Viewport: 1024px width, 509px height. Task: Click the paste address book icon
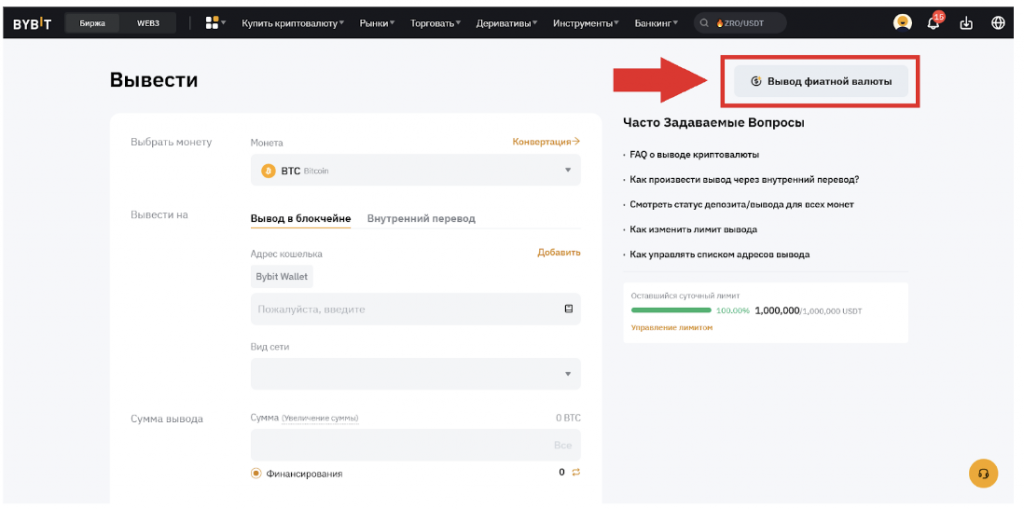[x=568, y=309]
